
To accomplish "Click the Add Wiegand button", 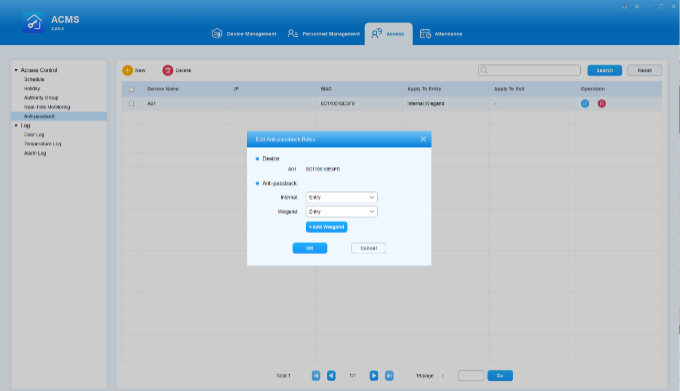I will [x=327, y=227].
